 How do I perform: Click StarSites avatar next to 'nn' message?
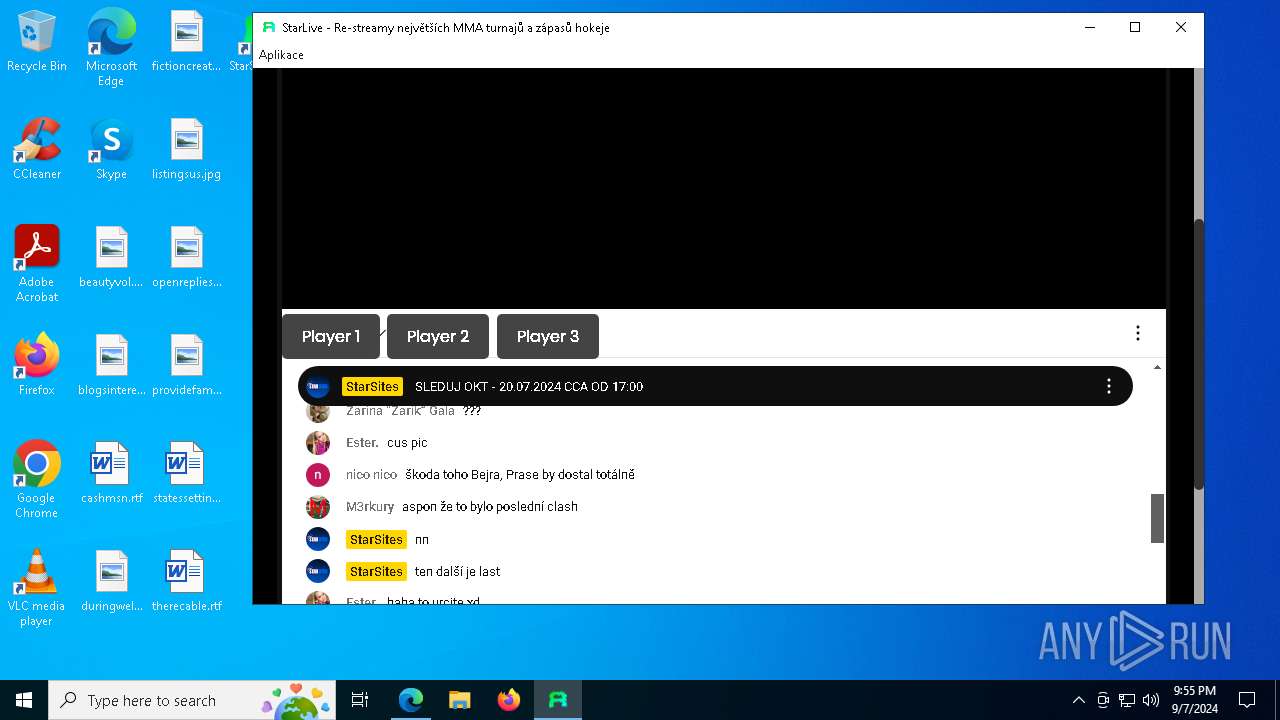pyautogui.click(x=318, y=539)
